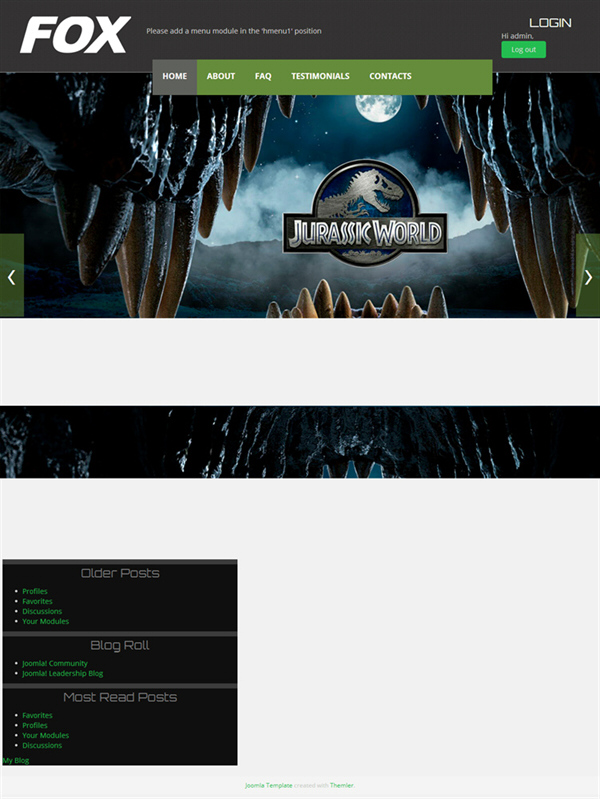
Task: Open Your Modules link under Older Posts
Action: 45,621
